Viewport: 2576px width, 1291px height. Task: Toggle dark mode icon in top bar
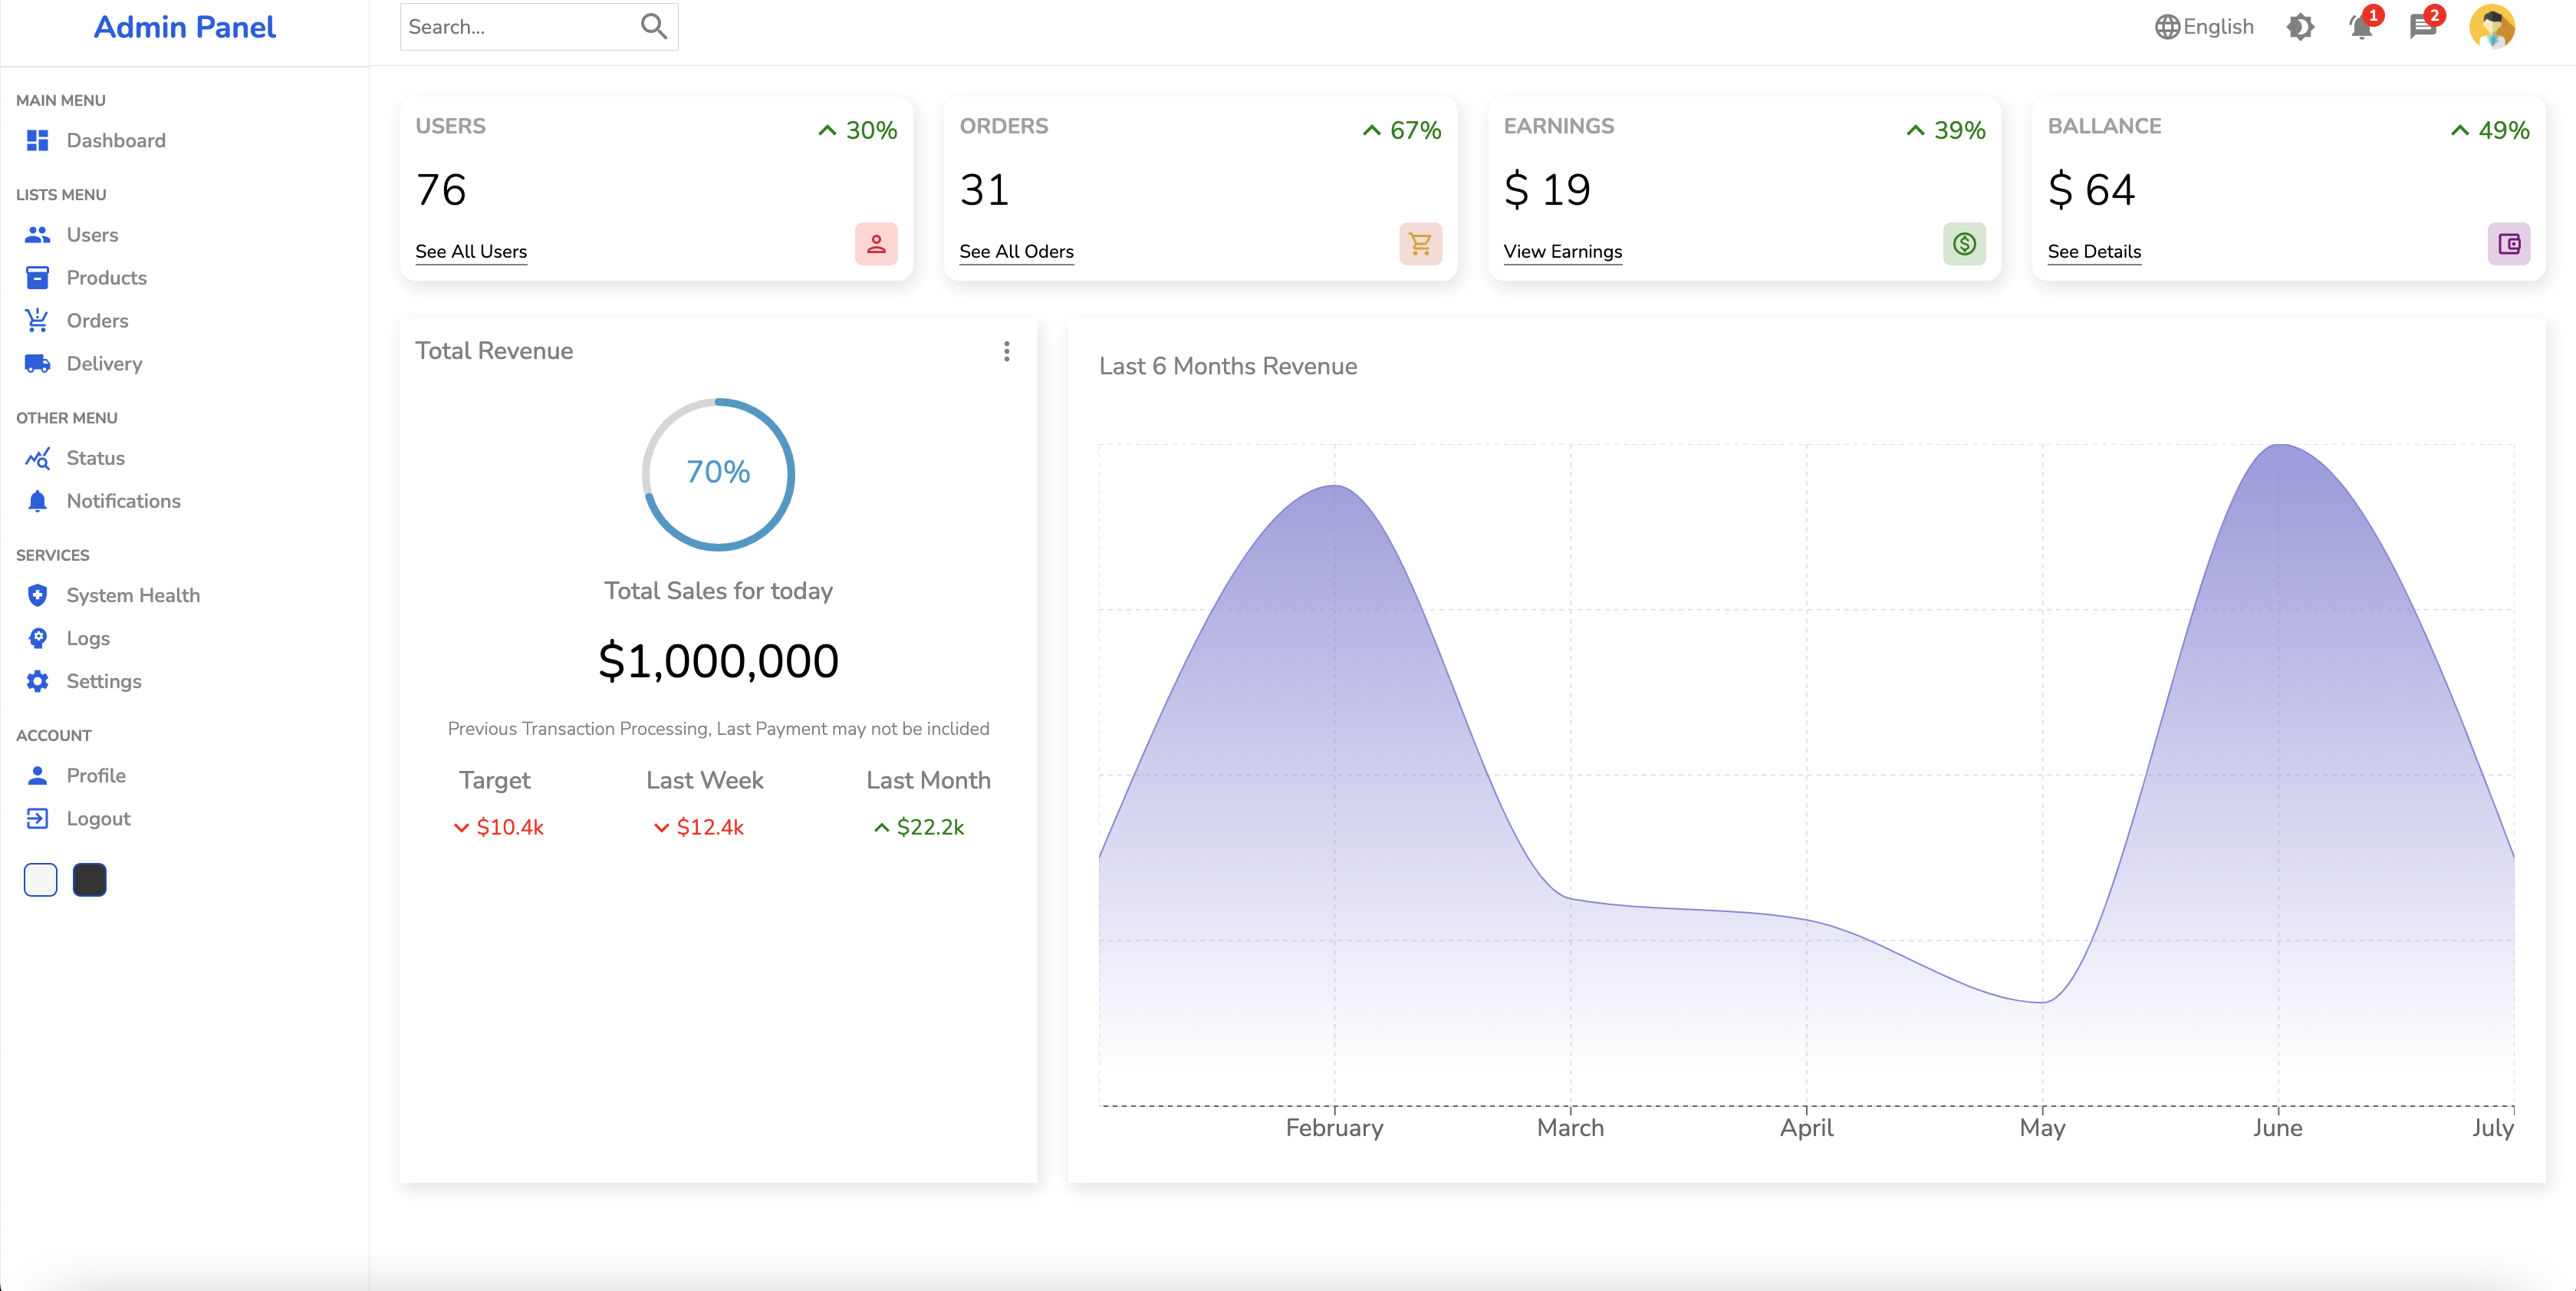2300,27
